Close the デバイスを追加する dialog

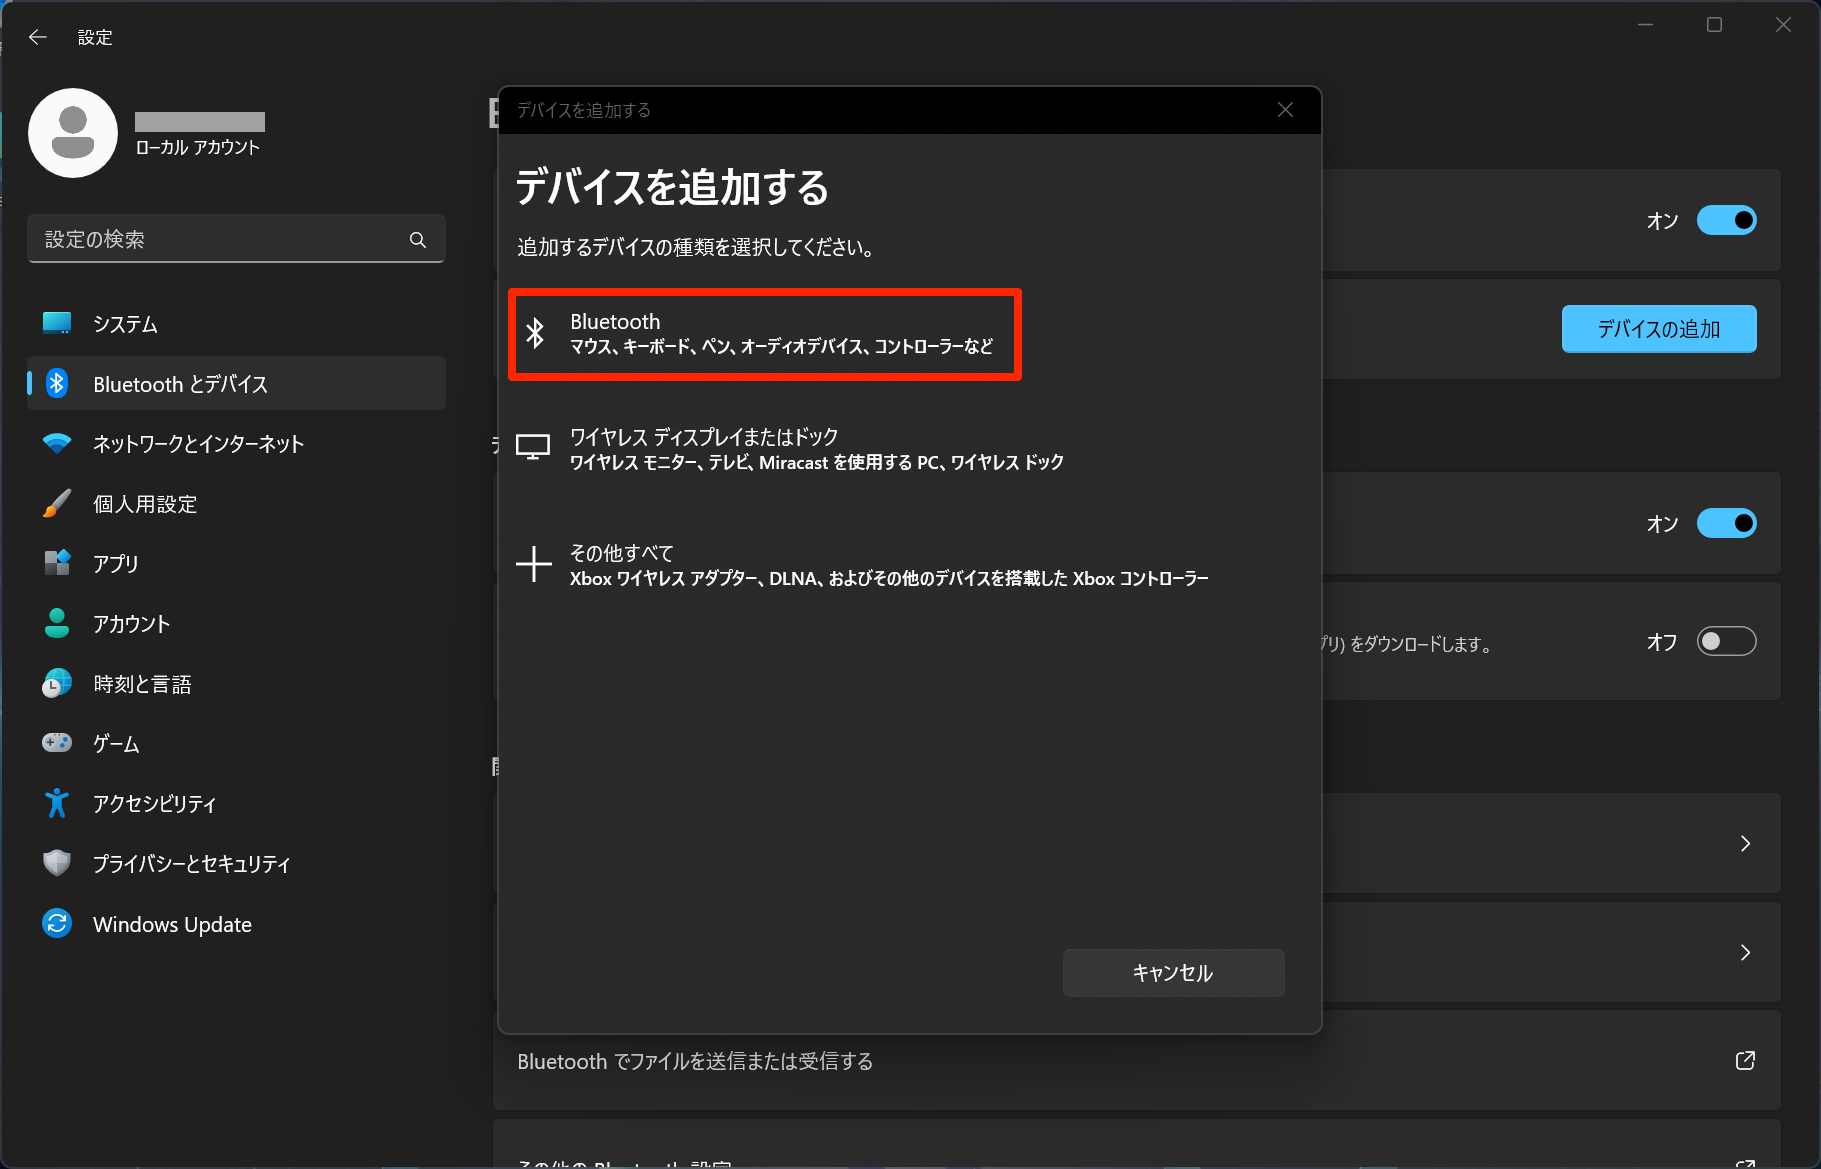(1286, 110)
